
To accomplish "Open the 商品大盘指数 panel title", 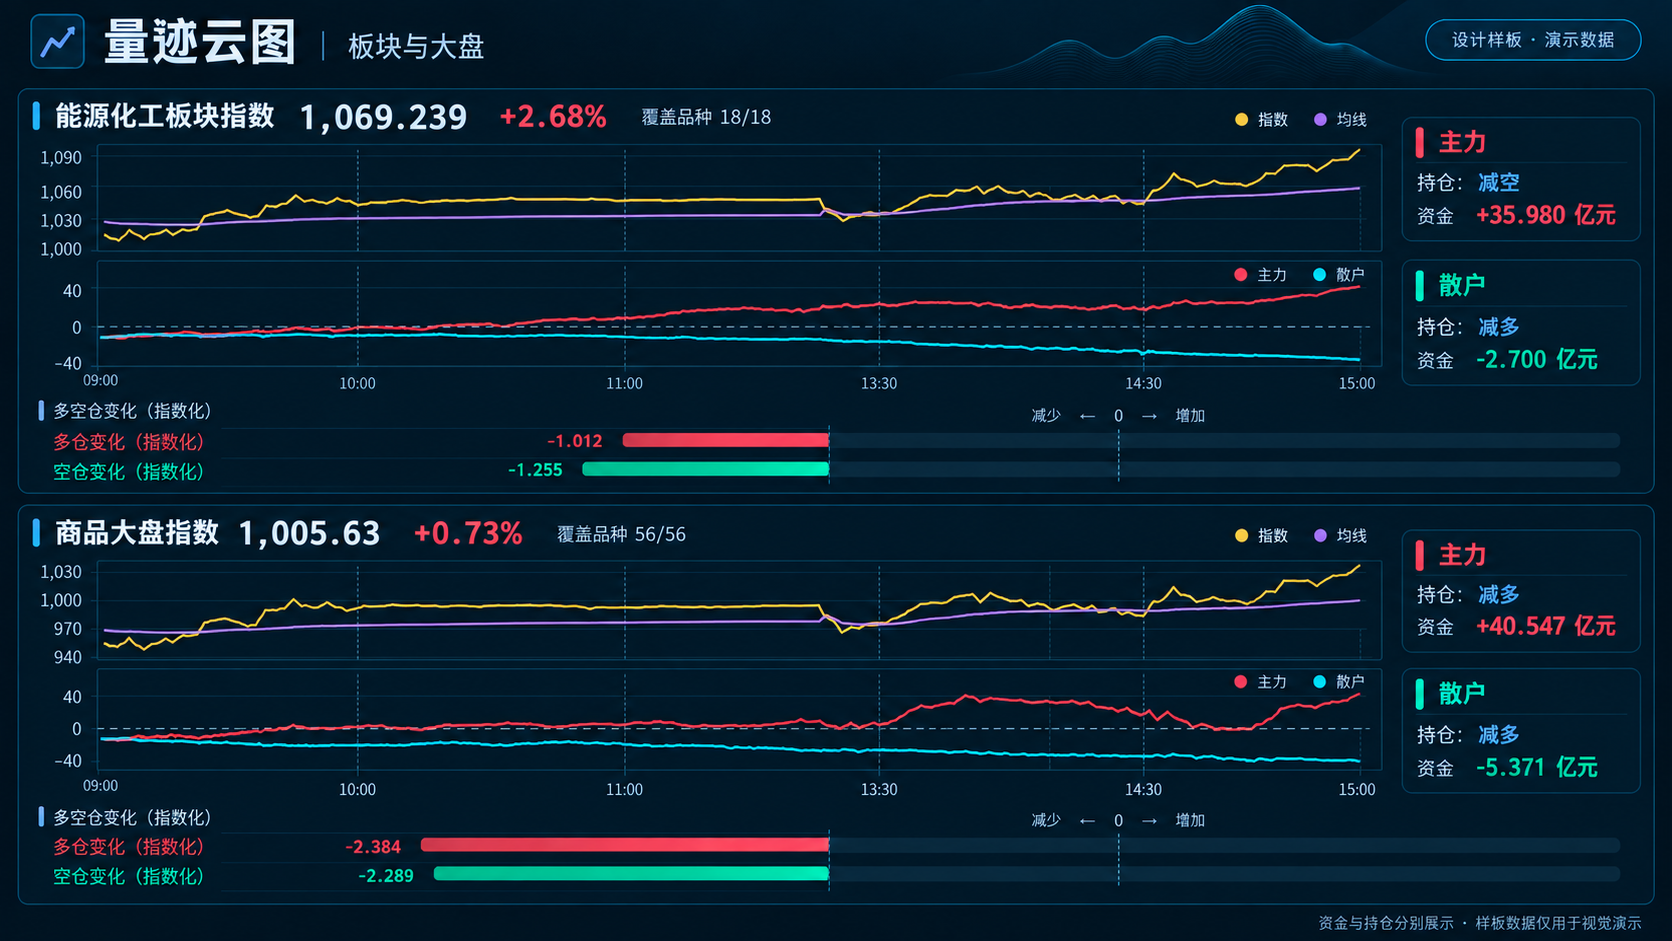I will click(x=136, y=532).
